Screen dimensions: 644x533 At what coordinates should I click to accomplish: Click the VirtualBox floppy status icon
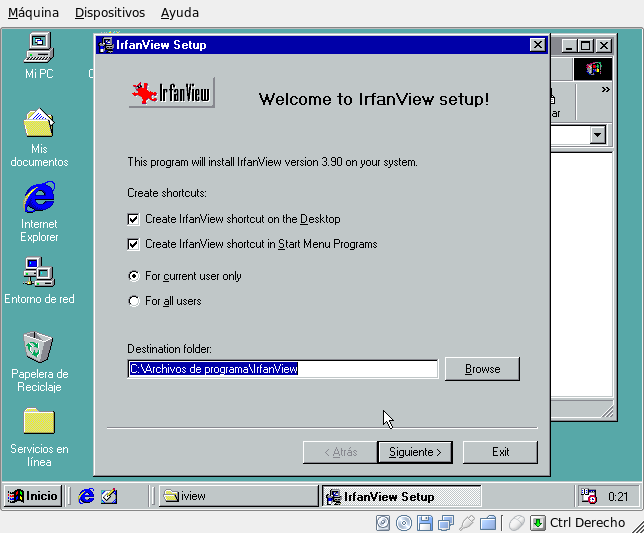point(425,523)
